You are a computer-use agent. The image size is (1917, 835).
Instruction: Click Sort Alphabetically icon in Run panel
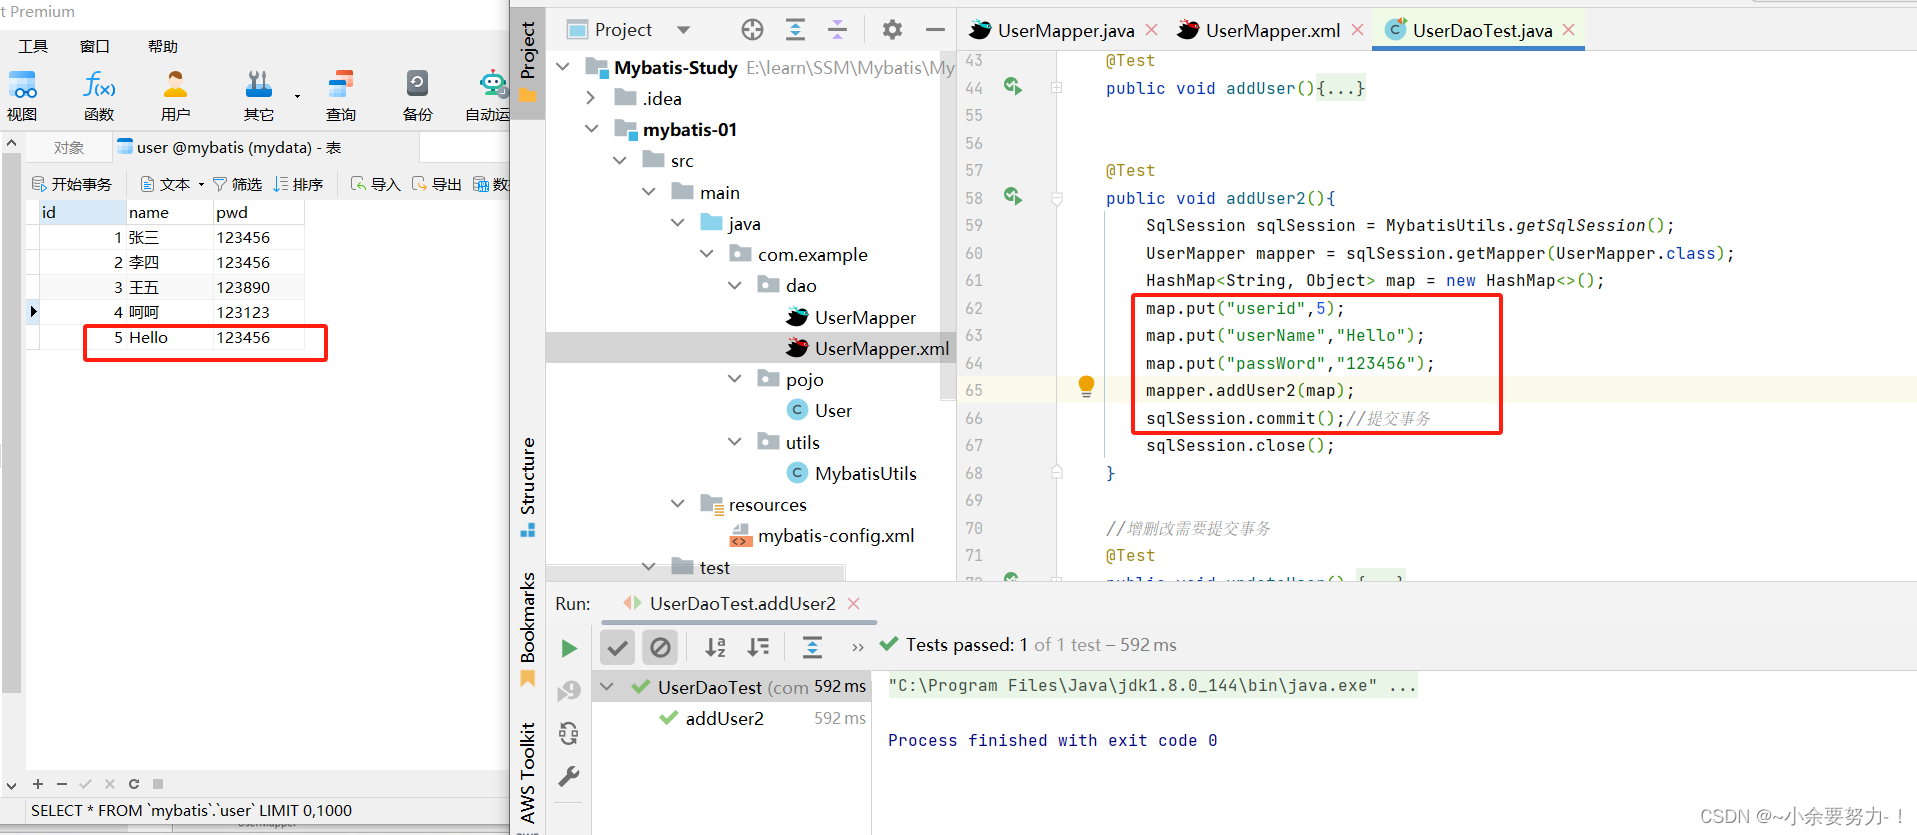click(715, 647)
